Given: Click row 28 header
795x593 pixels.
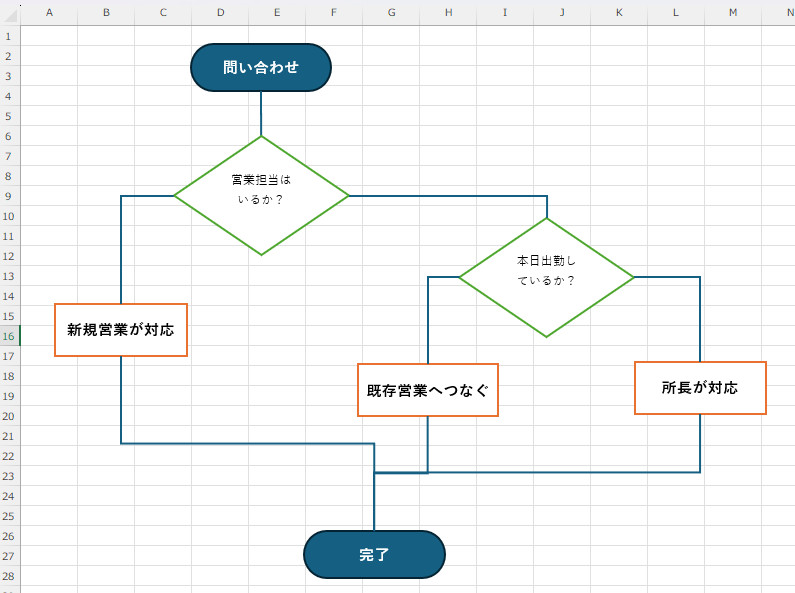Looking at the screenshot, I should click(9, 576).
